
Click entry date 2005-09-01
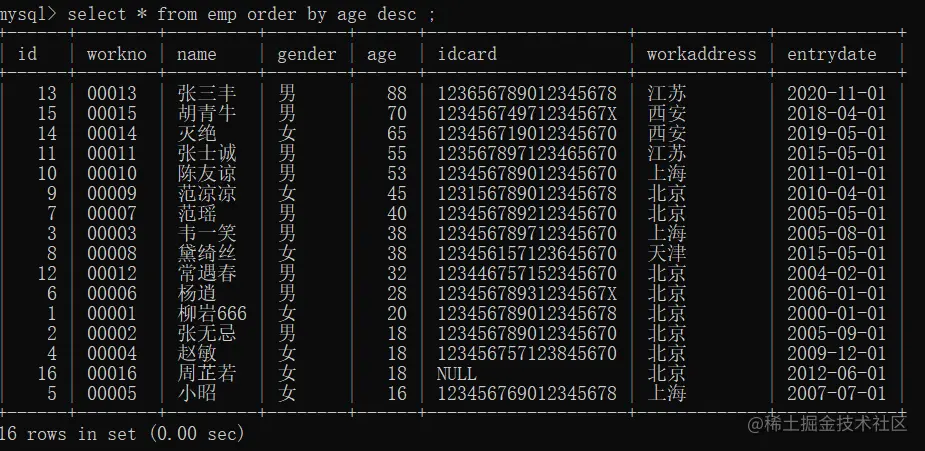[837, 334]
